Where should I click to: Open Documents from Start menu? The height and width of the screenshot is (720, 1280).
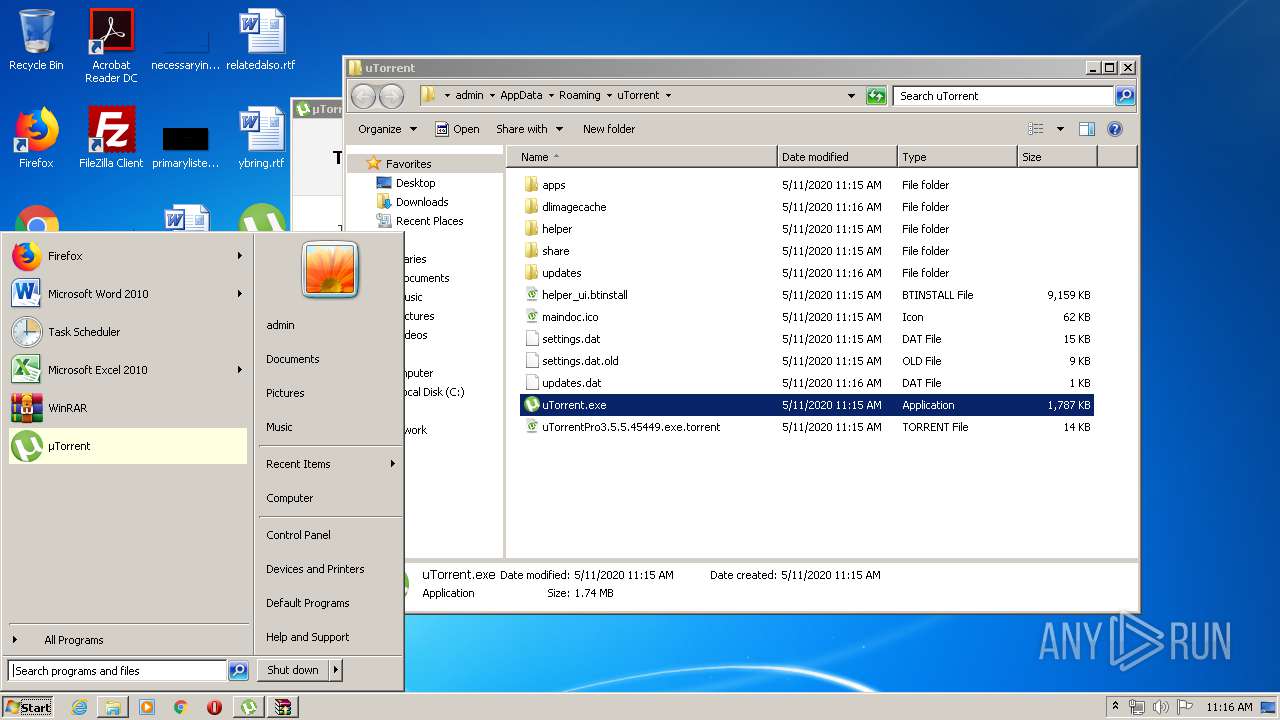coord(293,359)
